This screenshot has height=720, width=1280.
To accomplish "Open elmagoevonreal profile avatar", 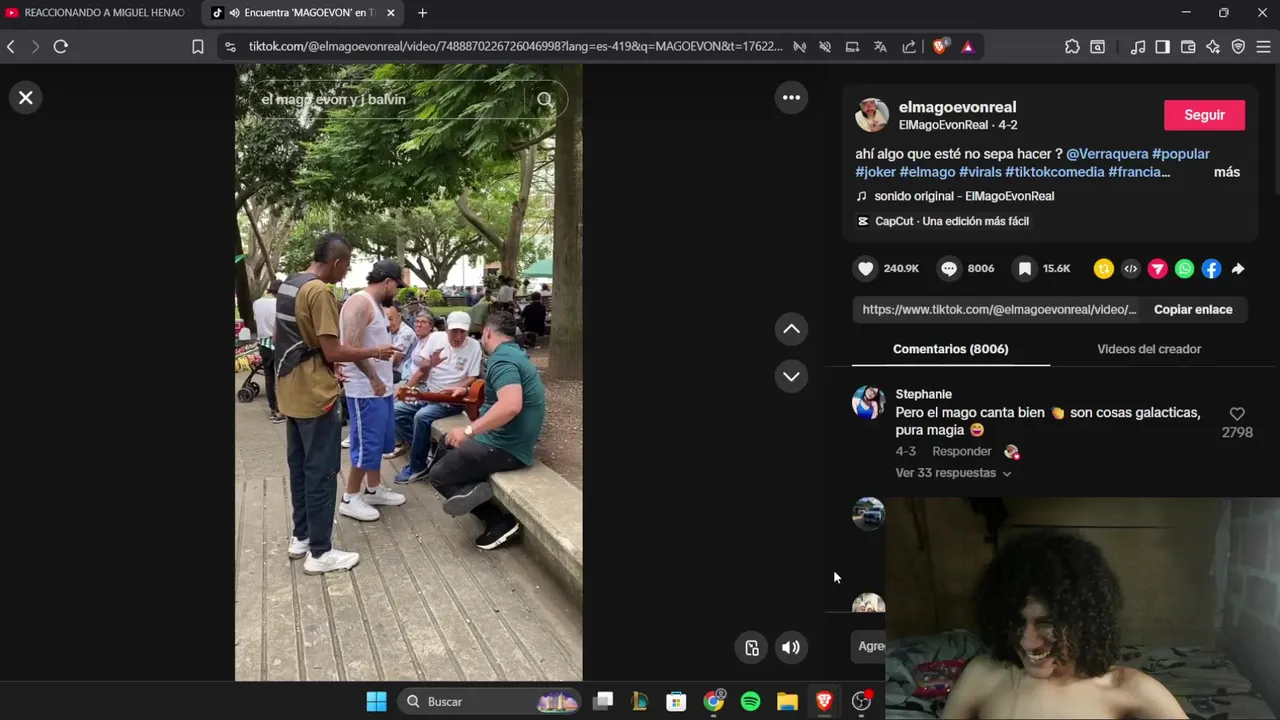I will click(872, 115).
